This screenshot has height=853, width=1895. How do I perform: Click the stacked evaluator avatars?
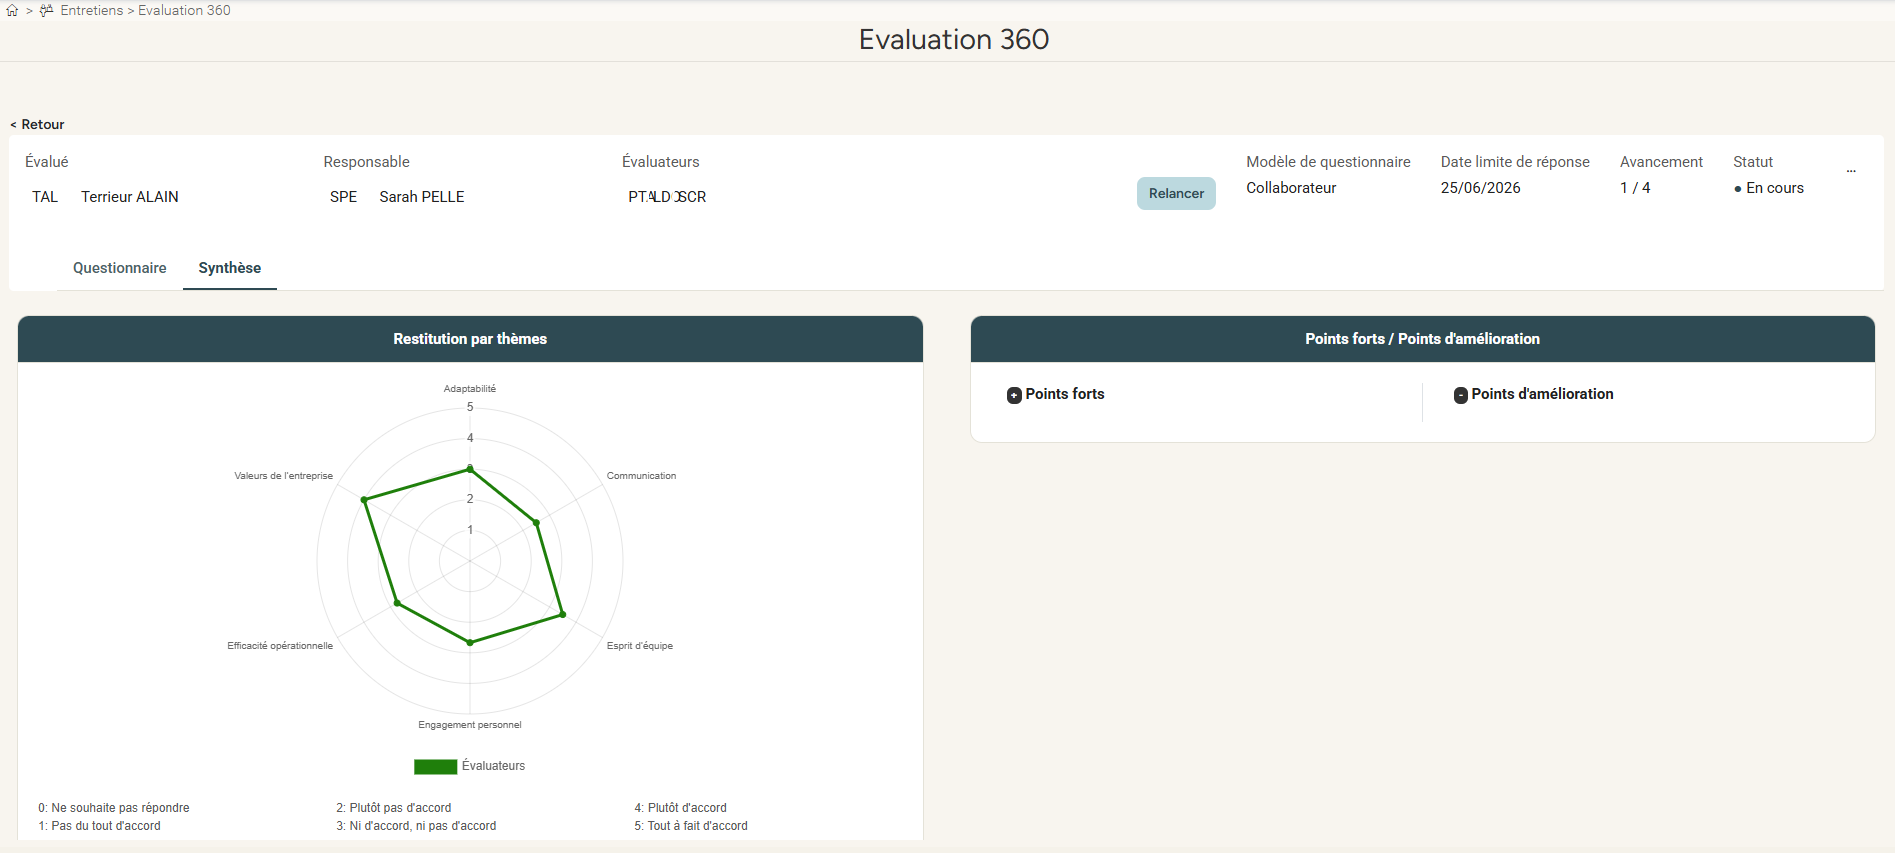pos(667,197)
